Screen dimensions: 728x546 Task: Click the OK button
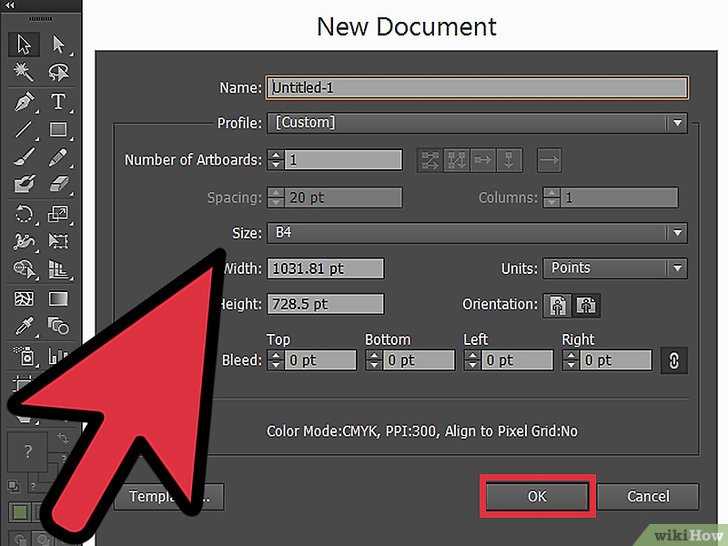pos(537,496)
